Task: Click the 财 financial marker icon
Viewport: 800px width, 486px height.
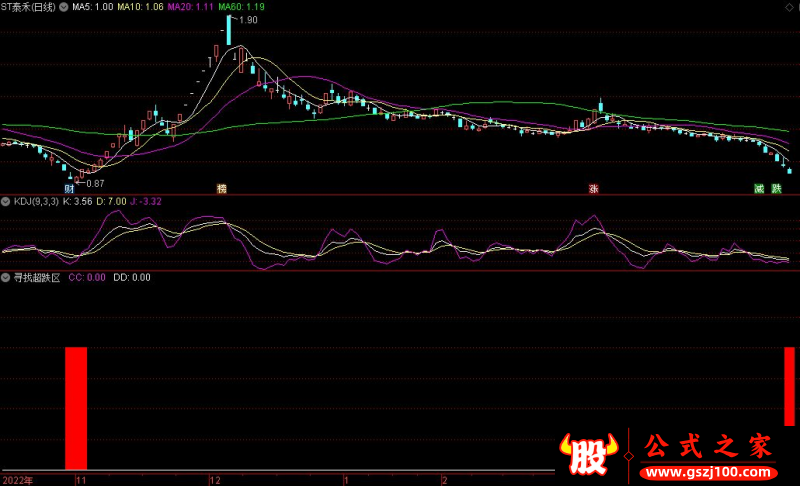Action: 69,188
